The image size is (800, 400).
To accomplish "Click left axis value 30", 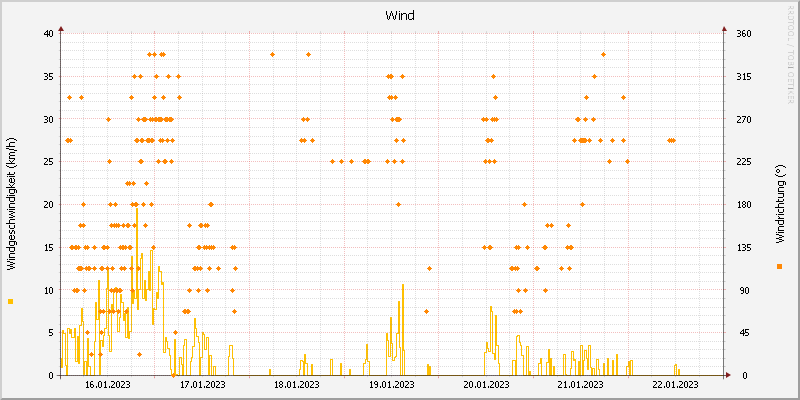I will click(x=48, y=119).
